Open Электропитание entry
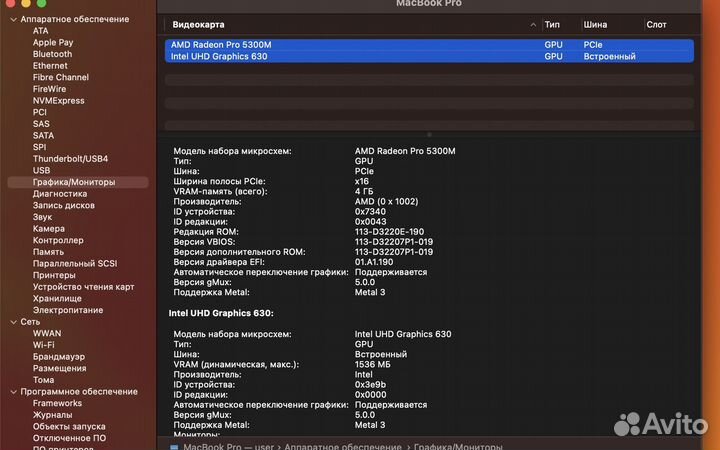Image resolution: width=720 pixels, height=450 pixels. (68, 310)
